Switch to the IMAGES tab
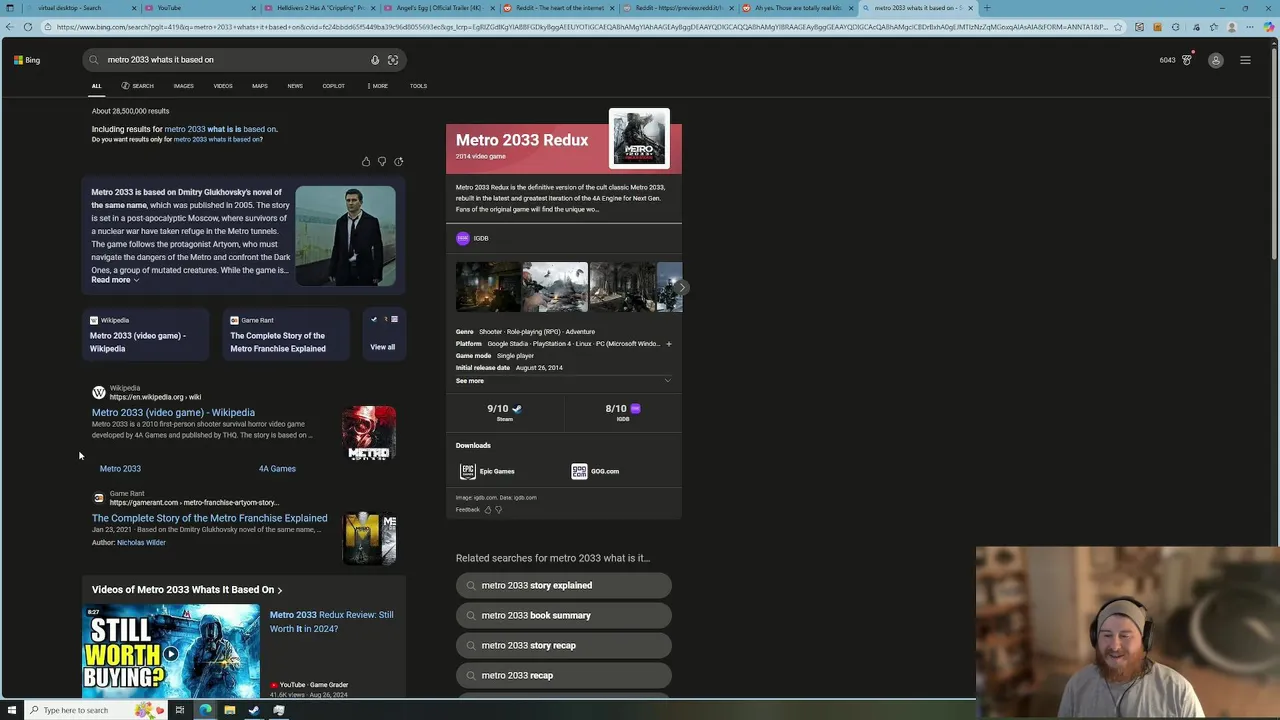Image resolution: width=1280 pixels, height=720 pixels. point(184,86)
